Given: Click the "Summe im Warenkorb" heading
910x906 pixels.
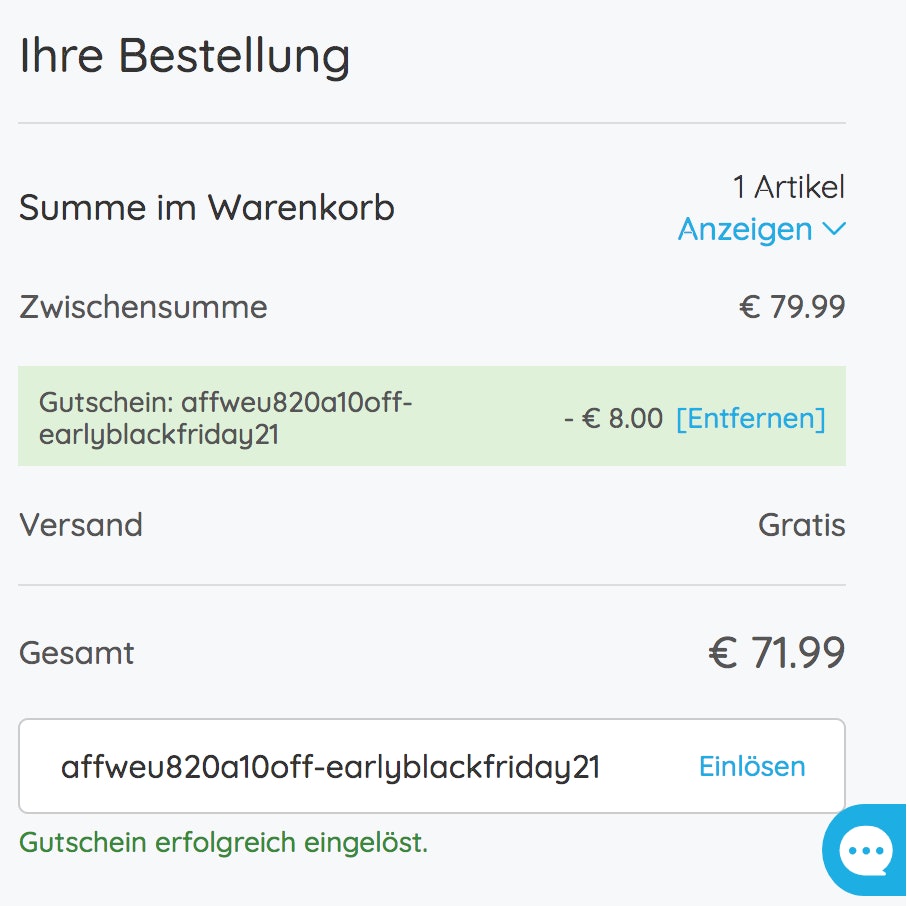Looking at the screenshot, I should [x=207, y=208].
